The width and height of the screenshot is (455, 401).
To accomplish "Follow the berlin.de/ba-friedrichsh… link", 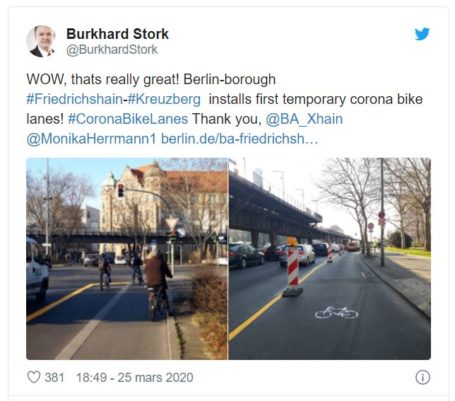I will coord(239,139).
